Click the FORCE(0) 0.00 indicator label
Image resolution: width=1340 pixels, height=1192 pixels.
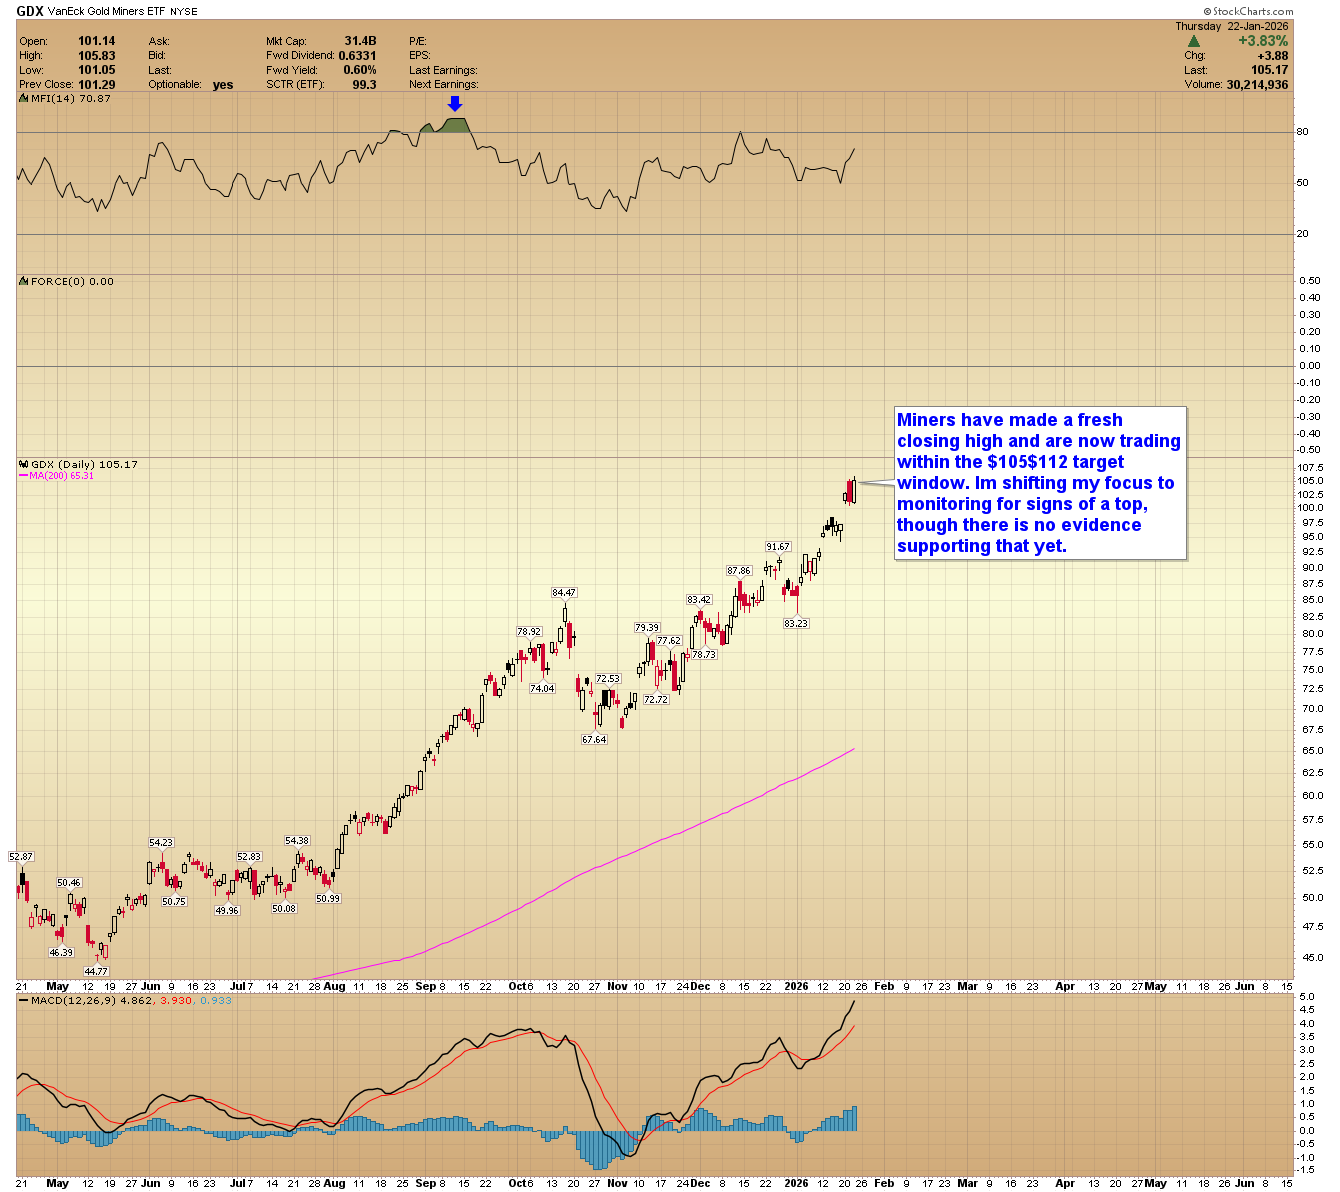tap(72, 281)
